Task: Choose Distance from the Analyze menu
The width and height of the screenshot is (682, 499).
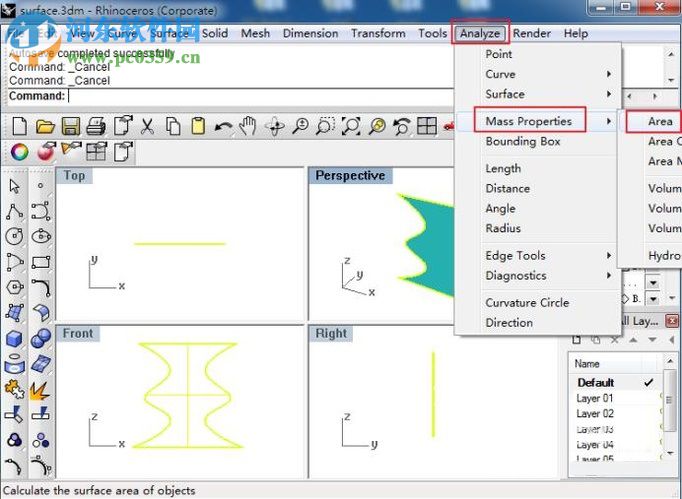Action: click(538, 188)
